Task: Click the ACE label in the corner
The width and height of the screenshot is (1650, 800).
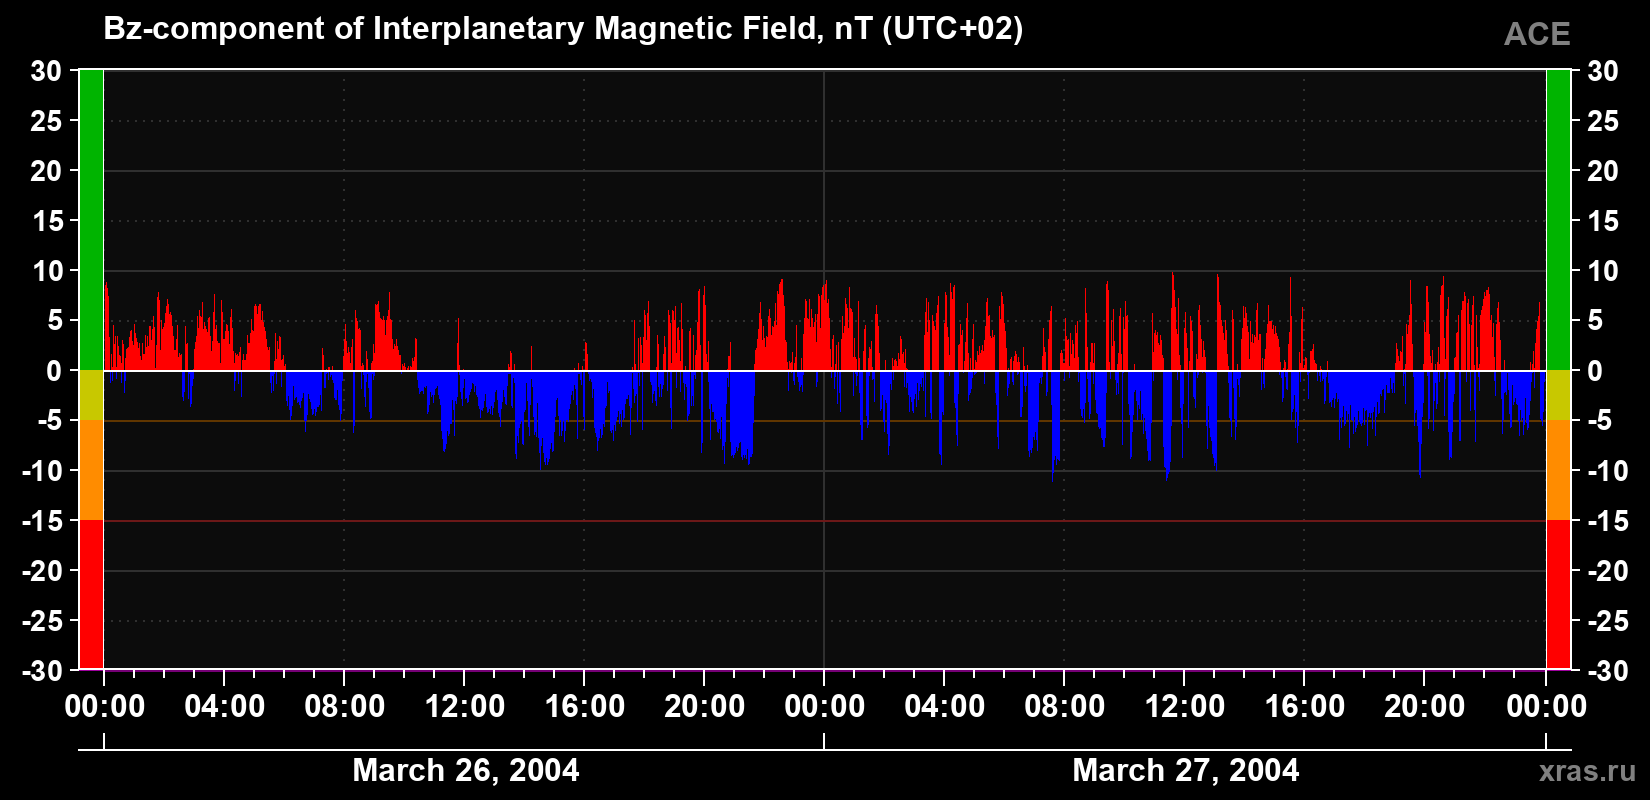Action: coord(1537,35)
